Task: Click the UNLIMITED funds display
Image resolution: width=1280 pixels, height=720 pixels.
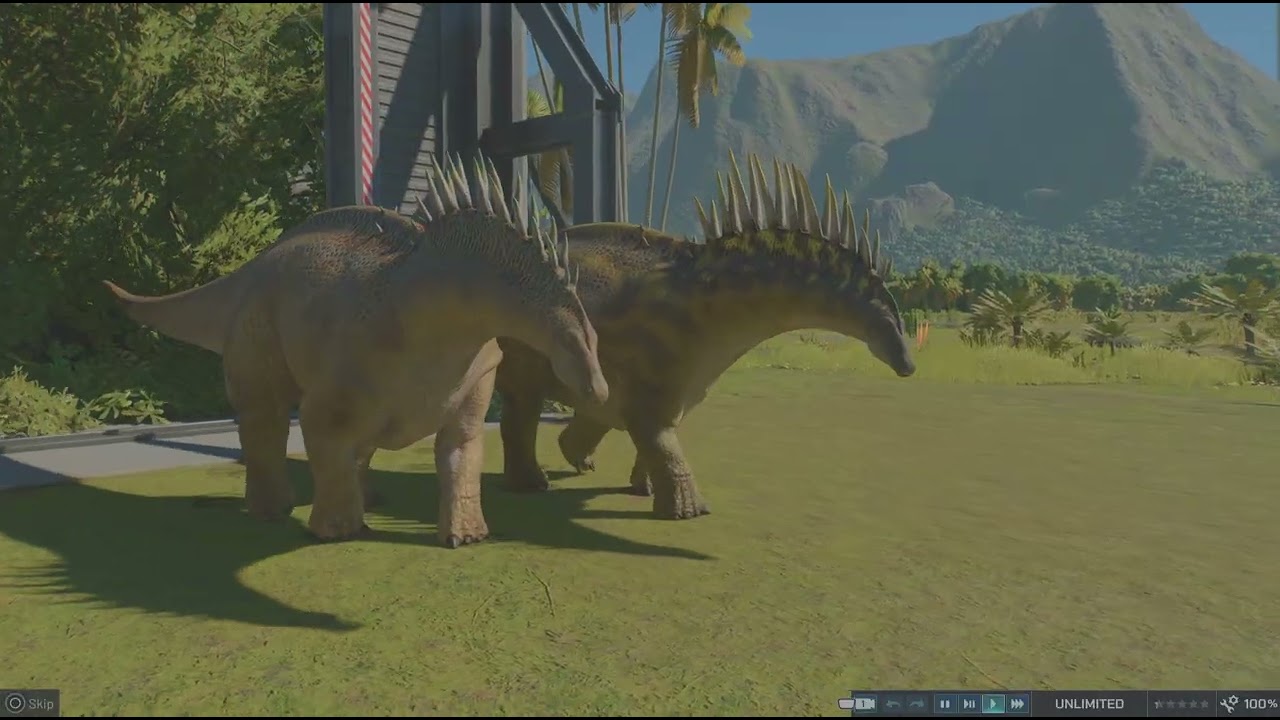Action: click(1089, 704)
